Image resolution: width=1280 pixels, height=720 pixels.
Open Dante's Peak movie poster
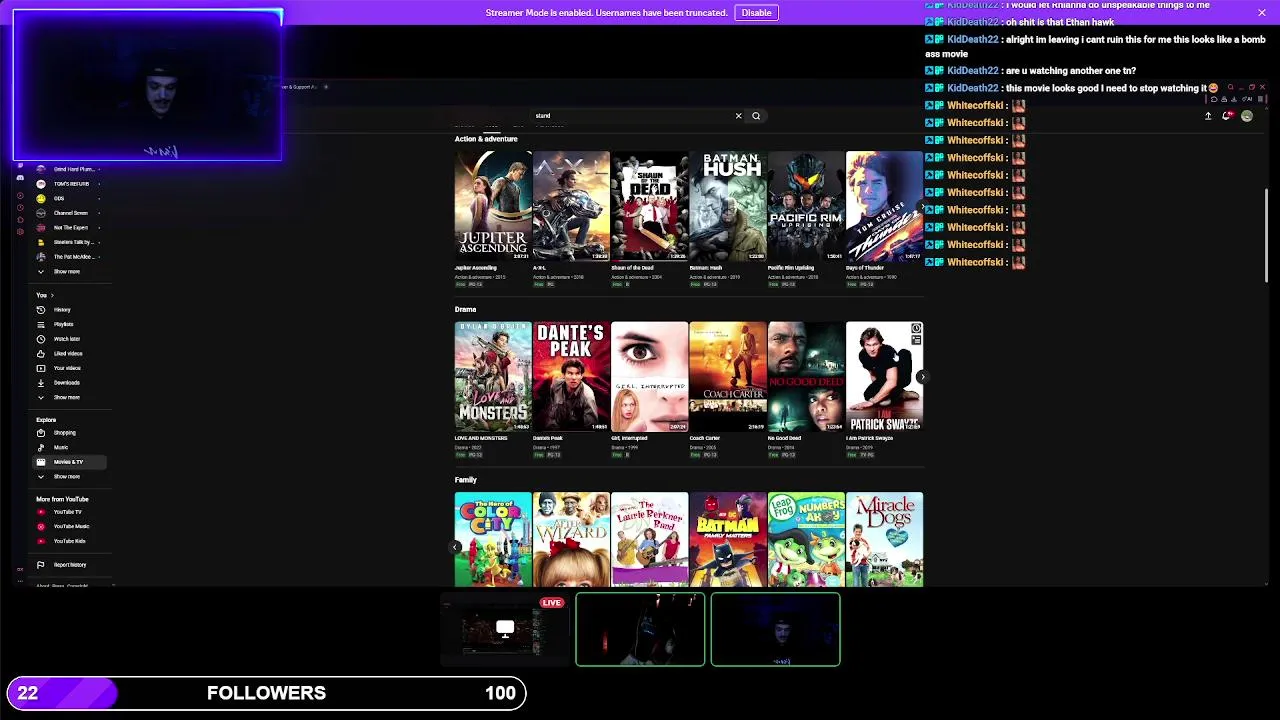point(571,376)
